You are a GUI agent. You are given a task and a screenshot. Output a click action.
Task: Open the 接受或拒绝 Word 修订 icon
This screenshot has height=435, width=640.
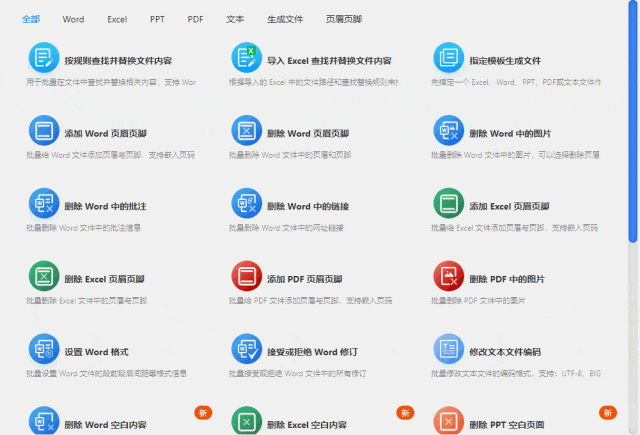247,349
